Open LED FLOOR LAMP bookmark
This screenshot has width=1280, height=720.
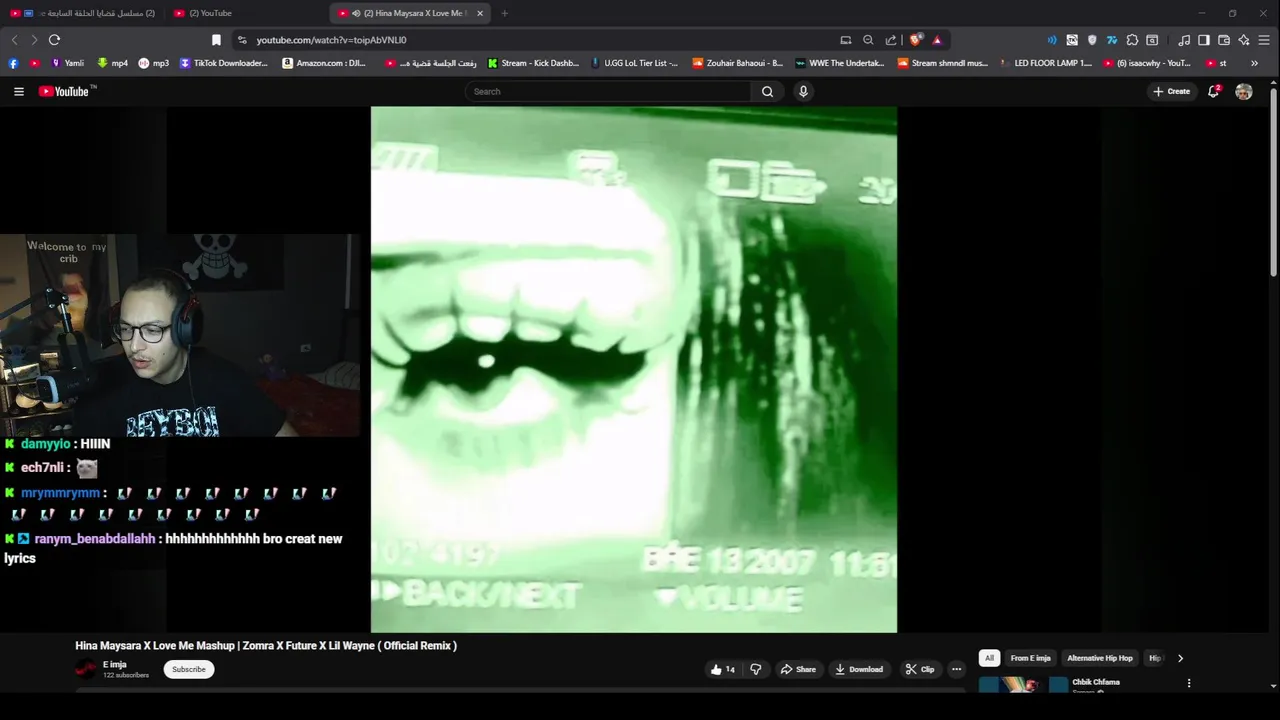pyautogui.click(x=1045, y=63)
